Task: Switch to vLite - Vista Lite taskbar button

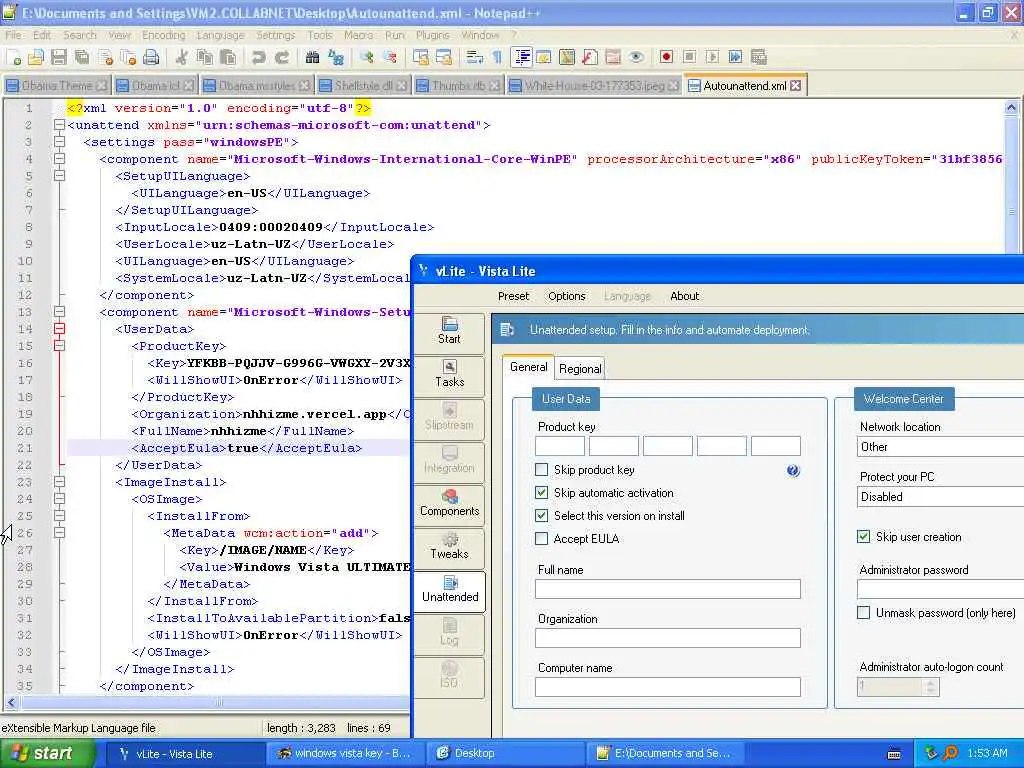Action: click(x=183, y=753)
